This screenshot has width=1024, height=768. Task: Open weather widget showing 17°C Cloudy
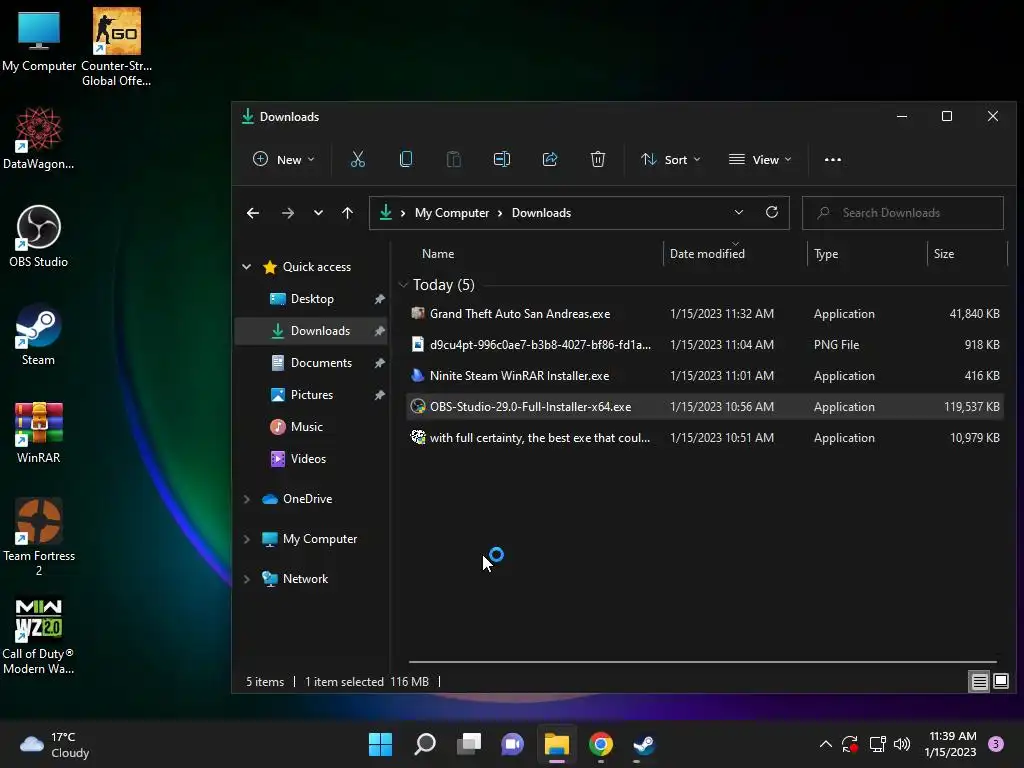55,744
